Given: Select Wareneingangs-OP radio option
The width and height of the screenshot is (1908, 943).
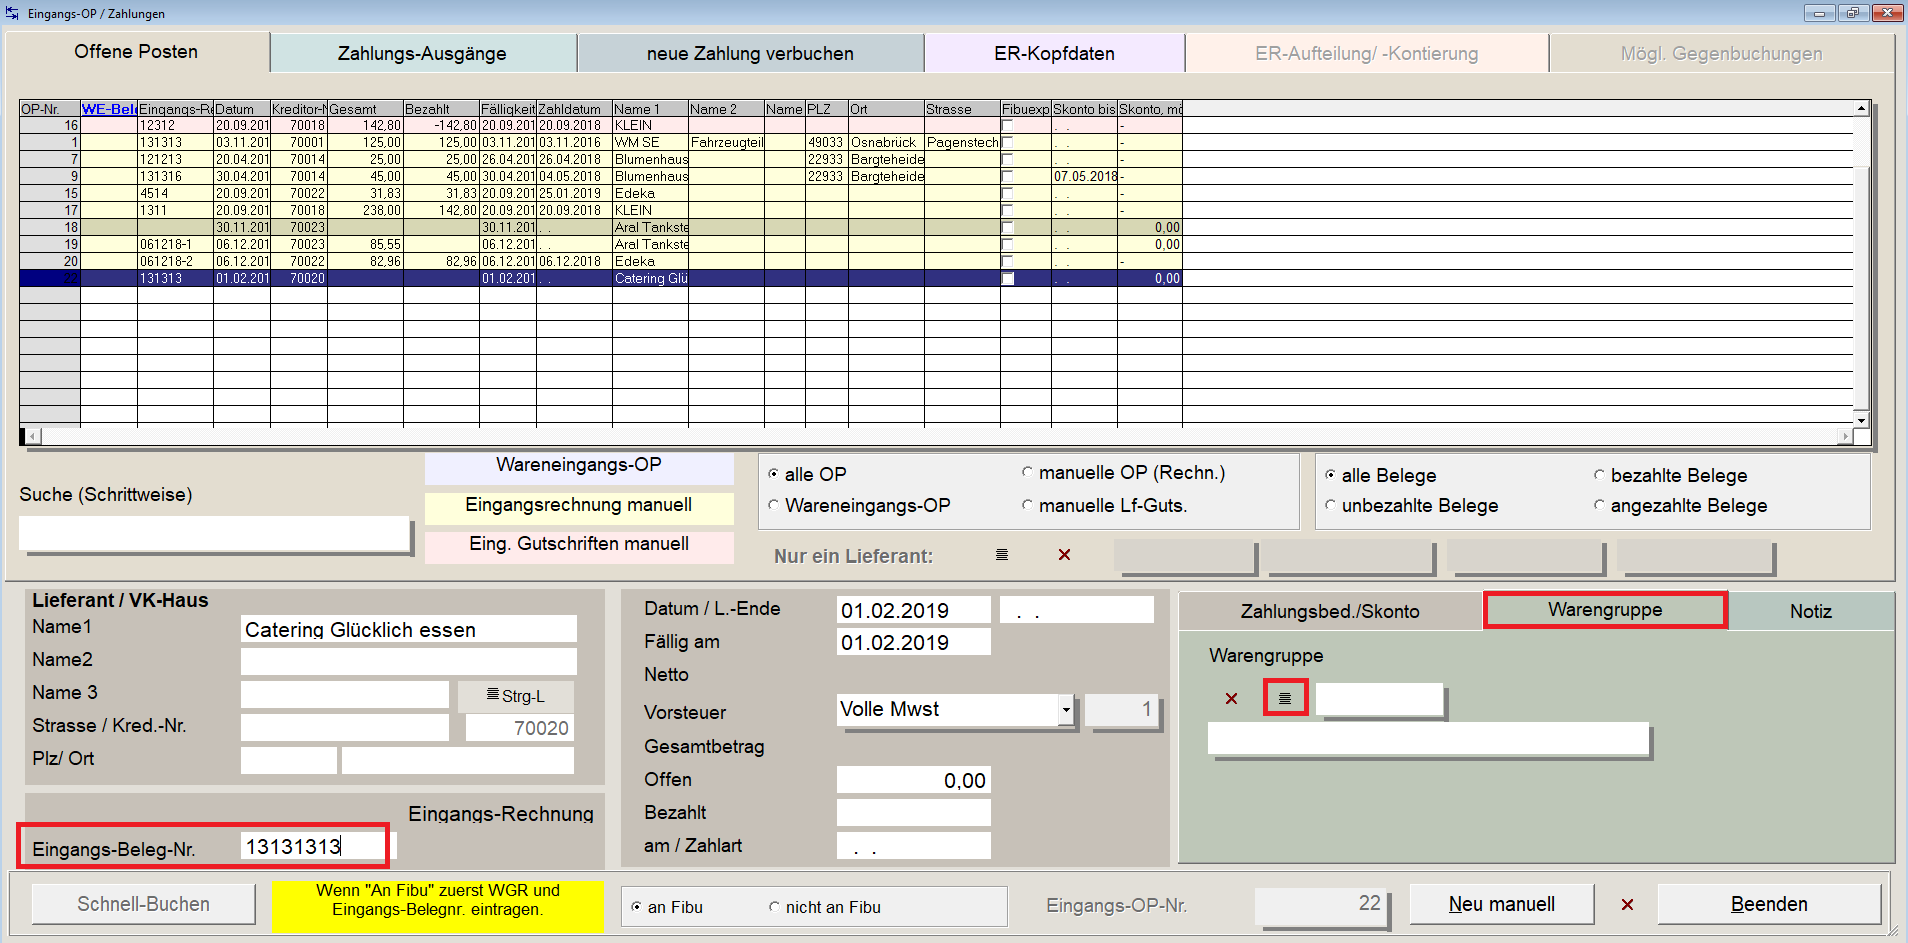Looking at the screenshot, I should [x=773, y=505].
